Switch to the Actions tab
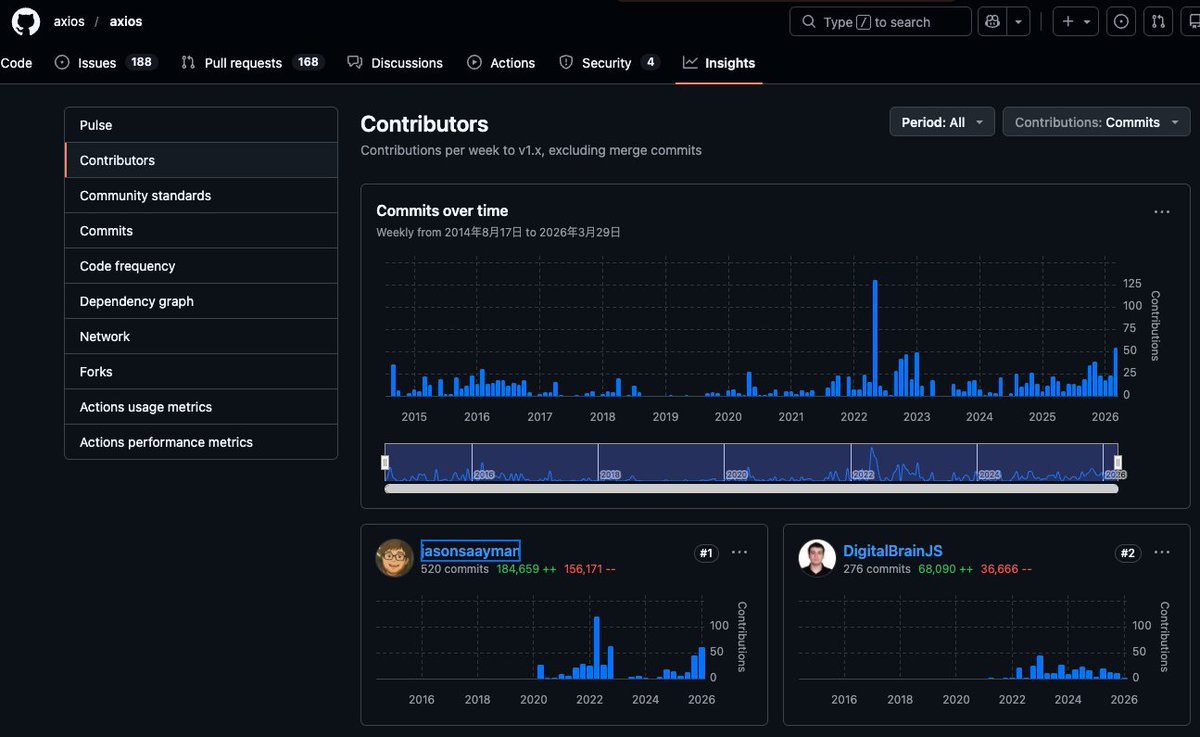Viewport: 1200px width, 737px height. (501, 63)
